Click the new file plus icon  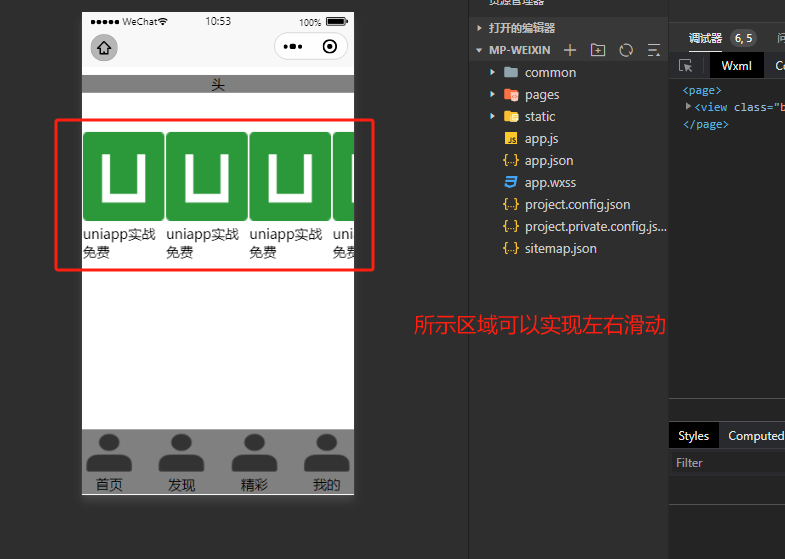pos(570,50)
